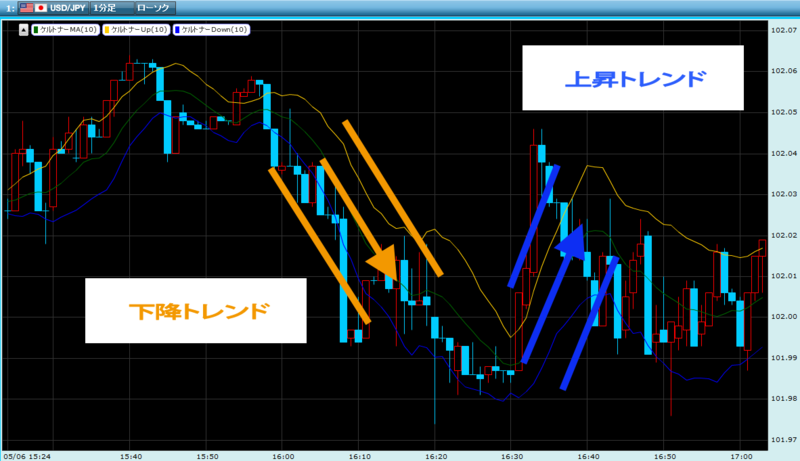Click the 102.07 price axis label
This screenshot has width=800, height=461.
783,31
